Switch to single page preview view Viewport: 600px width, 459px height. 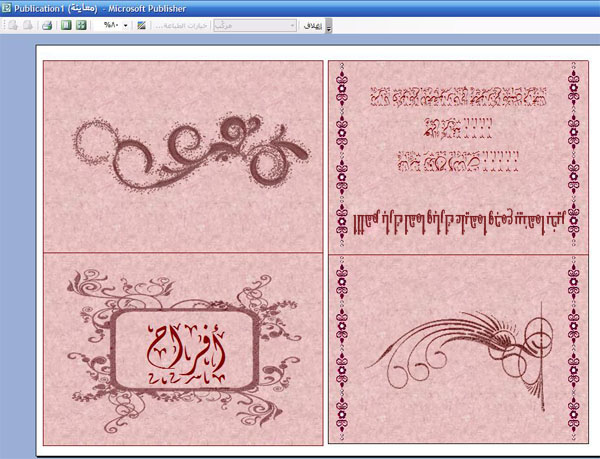pyautogui.click(x=66, y=24)
